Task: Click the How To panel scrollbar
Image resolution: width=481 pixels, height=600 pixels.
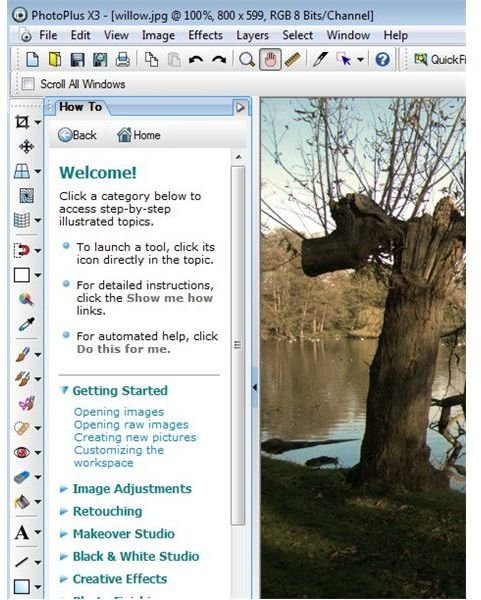Action: pyautogui.click(x=238, y=346)
